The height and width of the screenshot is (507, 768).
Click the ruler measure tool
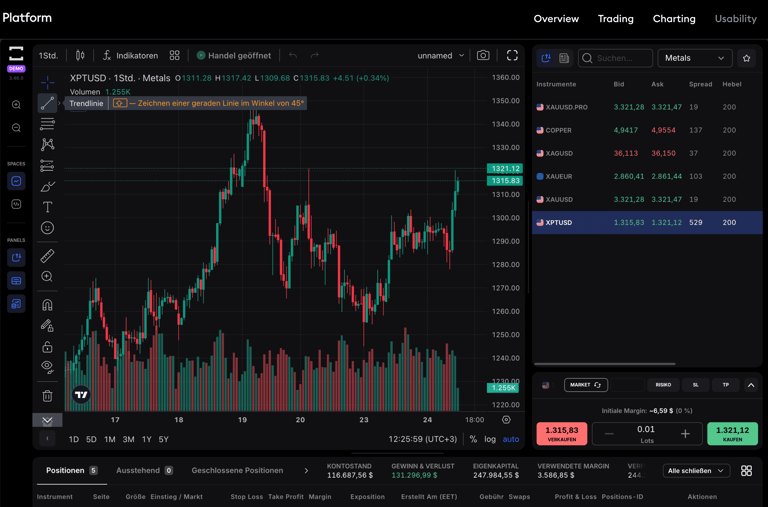47,256
